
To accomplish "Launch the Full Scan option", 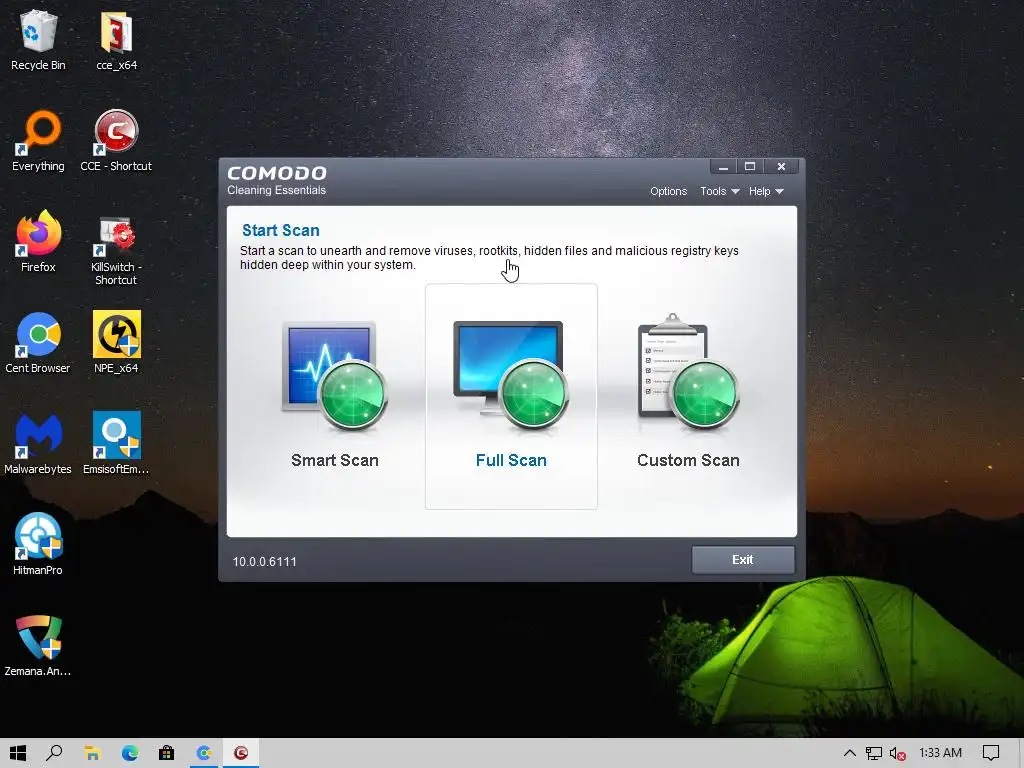I will point(511,396).
